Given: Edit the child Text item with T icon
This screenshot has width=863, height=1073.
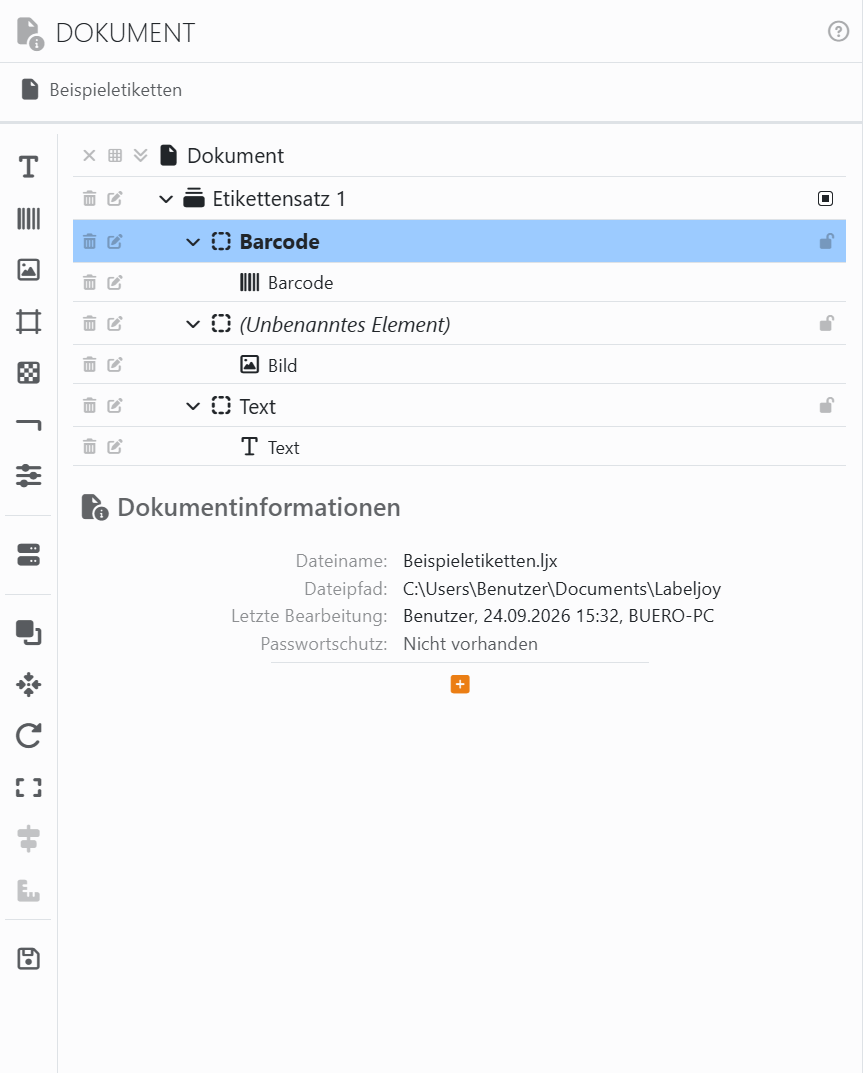Looking at the screenshot, I should (115, 447).
